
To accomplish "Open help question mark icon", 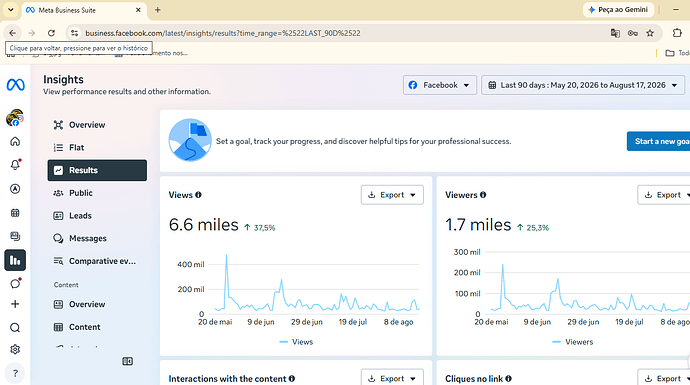I will pos(15,373).
